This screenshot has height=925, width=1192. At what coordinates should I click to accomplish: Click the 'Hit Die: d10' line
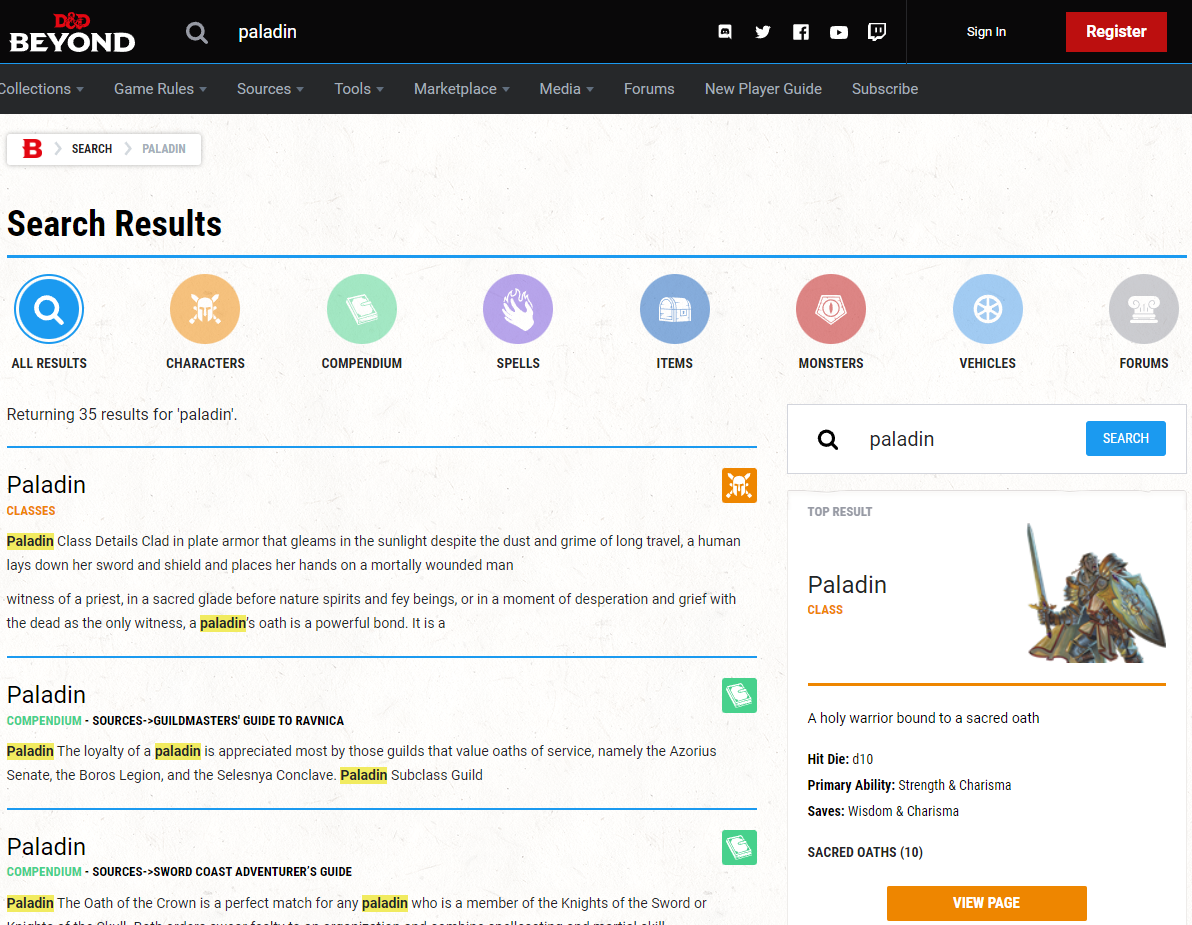point(840,759)
